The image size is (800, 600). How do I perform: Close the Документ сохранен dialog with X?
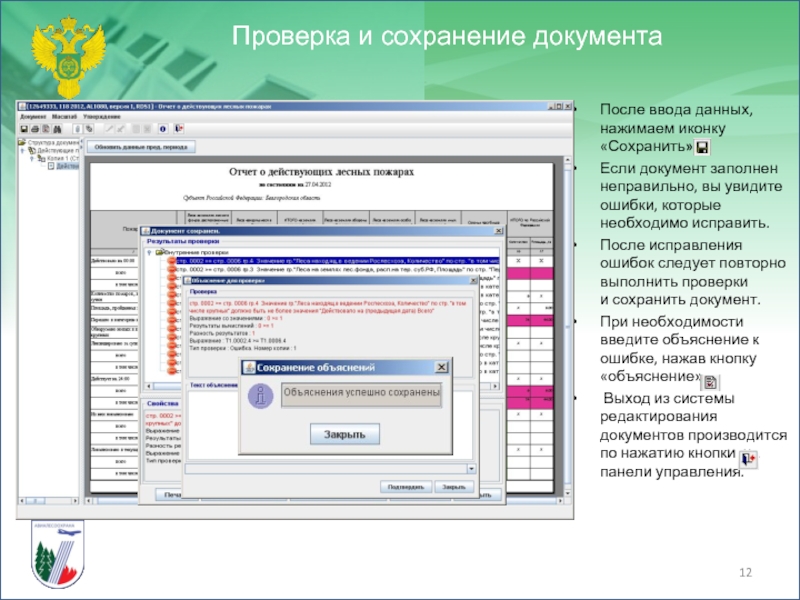pyautogui.click(x=498, y=231)
